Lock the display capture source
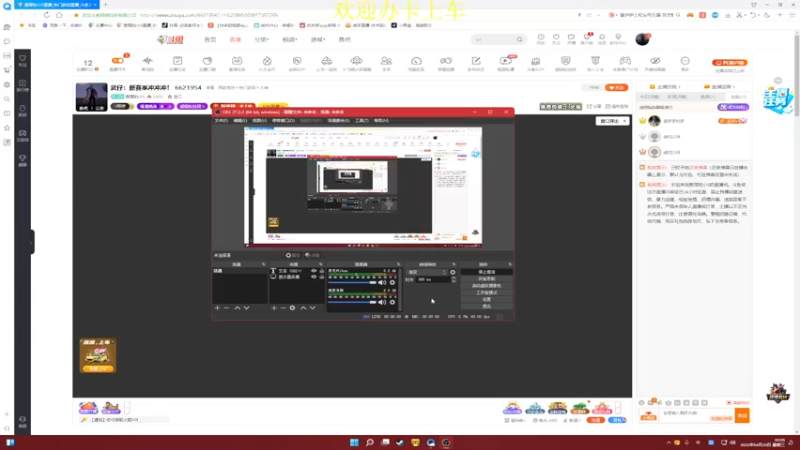 point(321,277)
